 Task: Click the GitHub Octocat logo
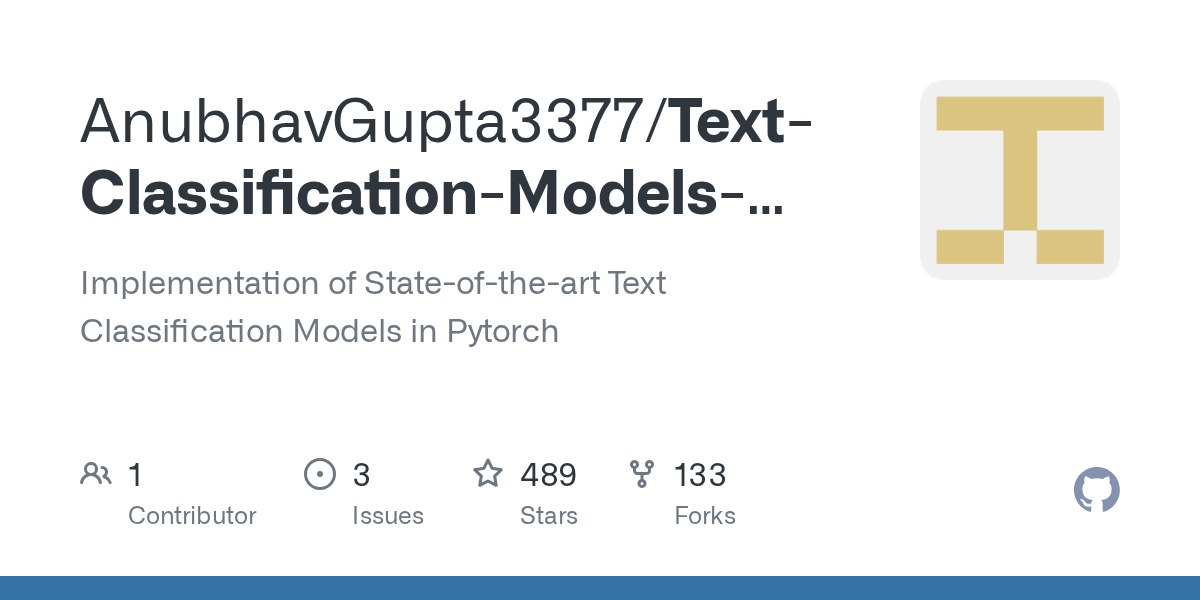1096,491
